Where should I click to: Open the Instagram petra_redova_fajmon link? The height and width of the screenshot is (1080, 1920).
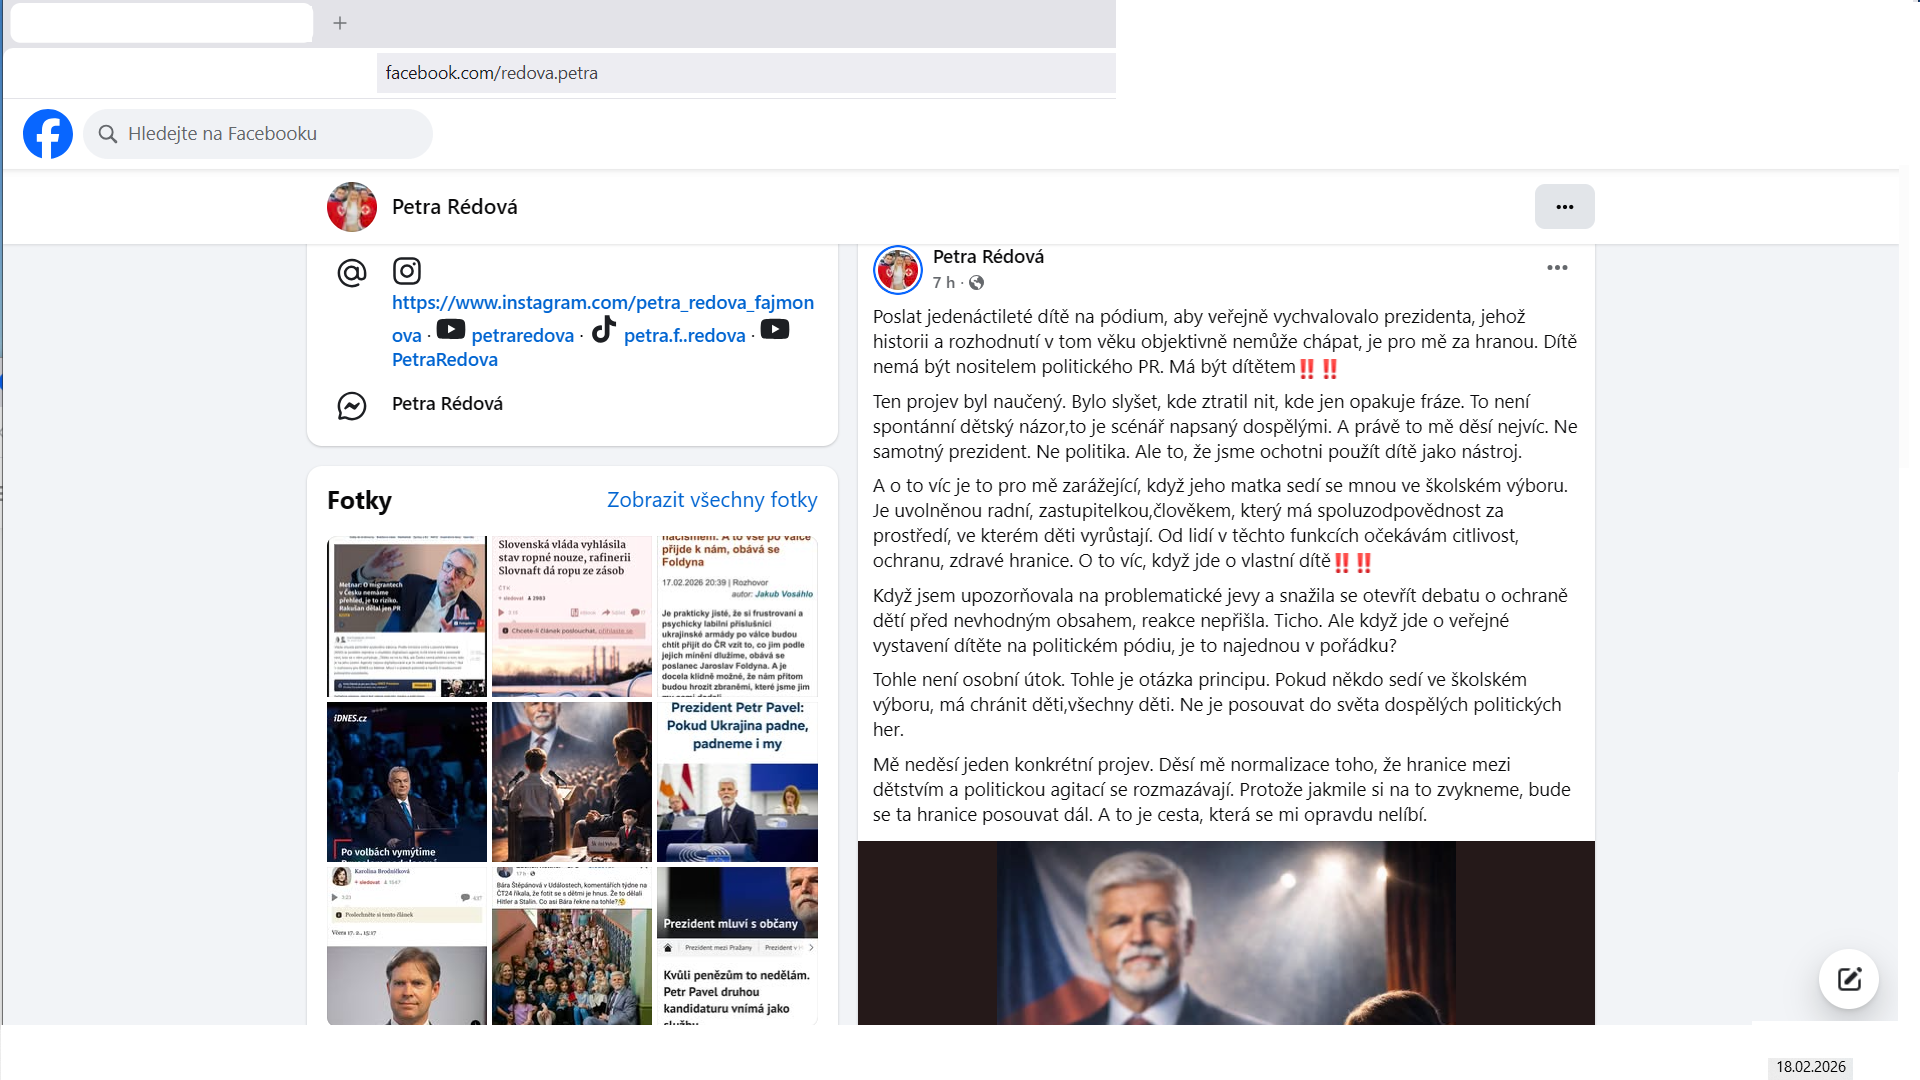pos(602,302)
